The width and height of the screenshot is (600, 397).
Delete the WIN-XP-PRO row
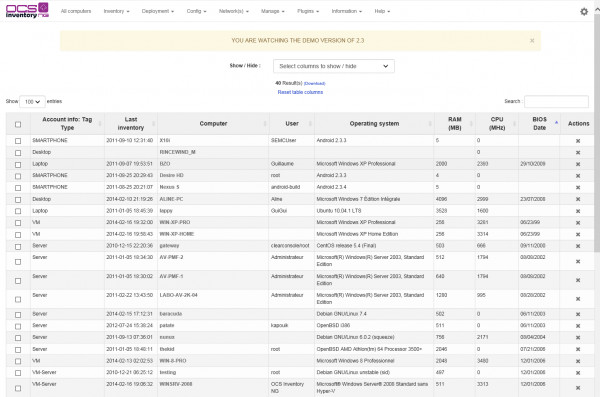coord(578,222)
